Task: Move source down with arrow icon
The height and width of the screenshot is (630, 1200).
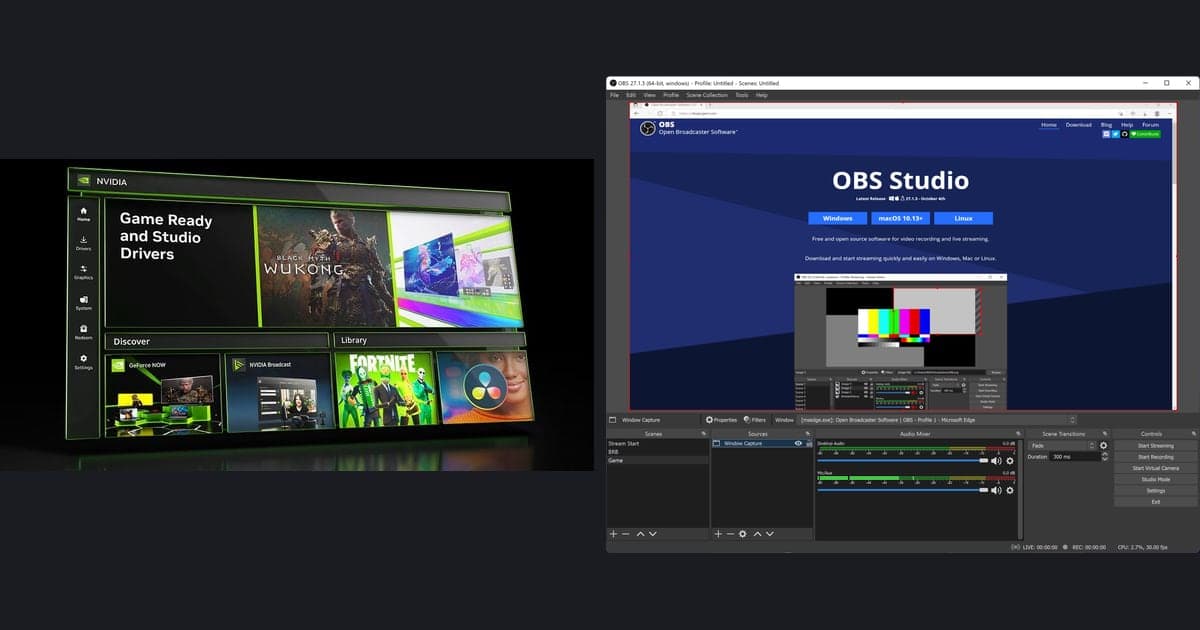Action: 770,534
